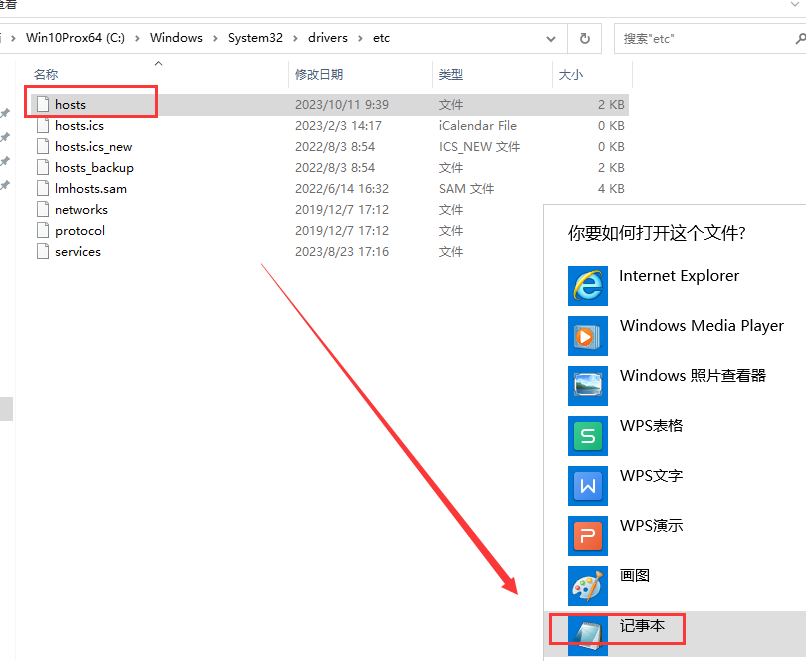Navigate to Windows via the breadcrumb
The height and width of the screenshot is (661, 806).
[176, 38]
